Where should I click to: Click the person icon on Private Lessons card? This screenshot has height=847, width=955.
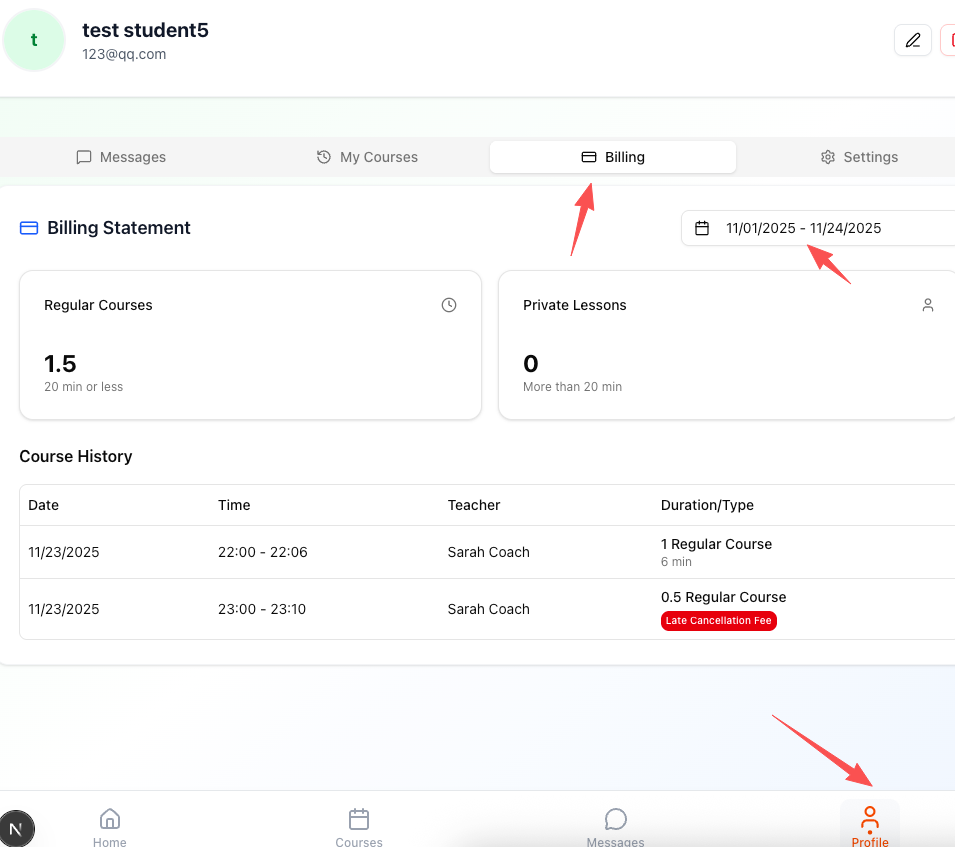coord(928,305)
